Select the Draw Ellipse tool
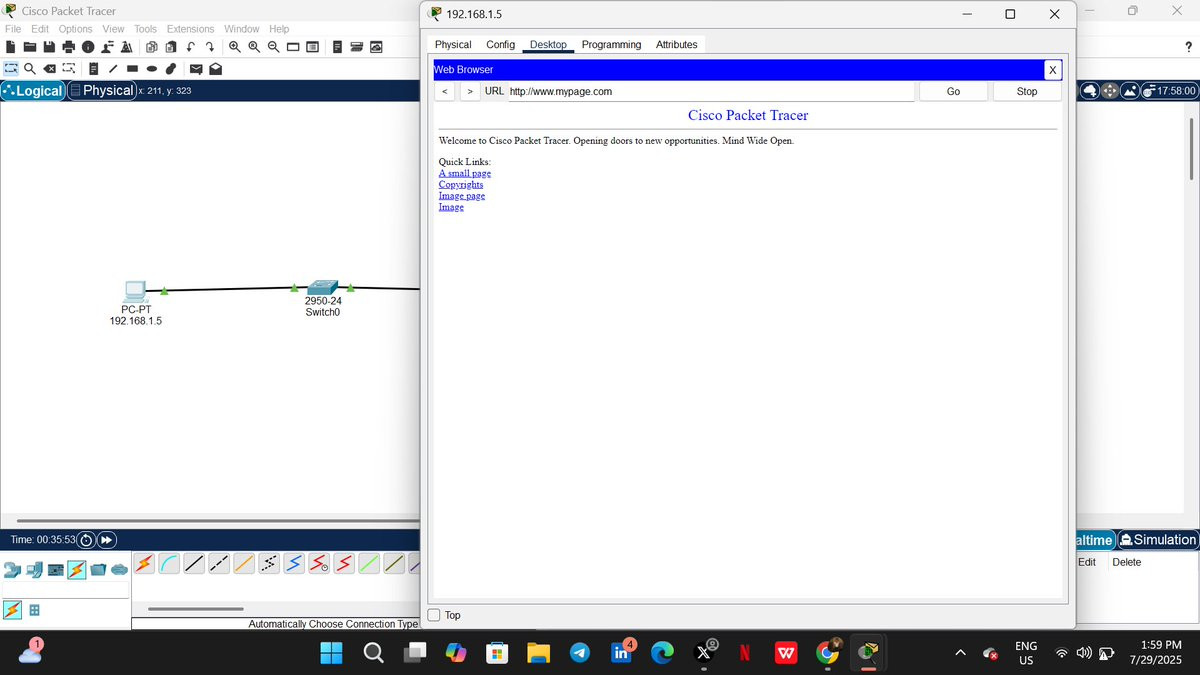The height and width of the screenshot is (675, 1200). pyautogui.click(x=152, y=68)
